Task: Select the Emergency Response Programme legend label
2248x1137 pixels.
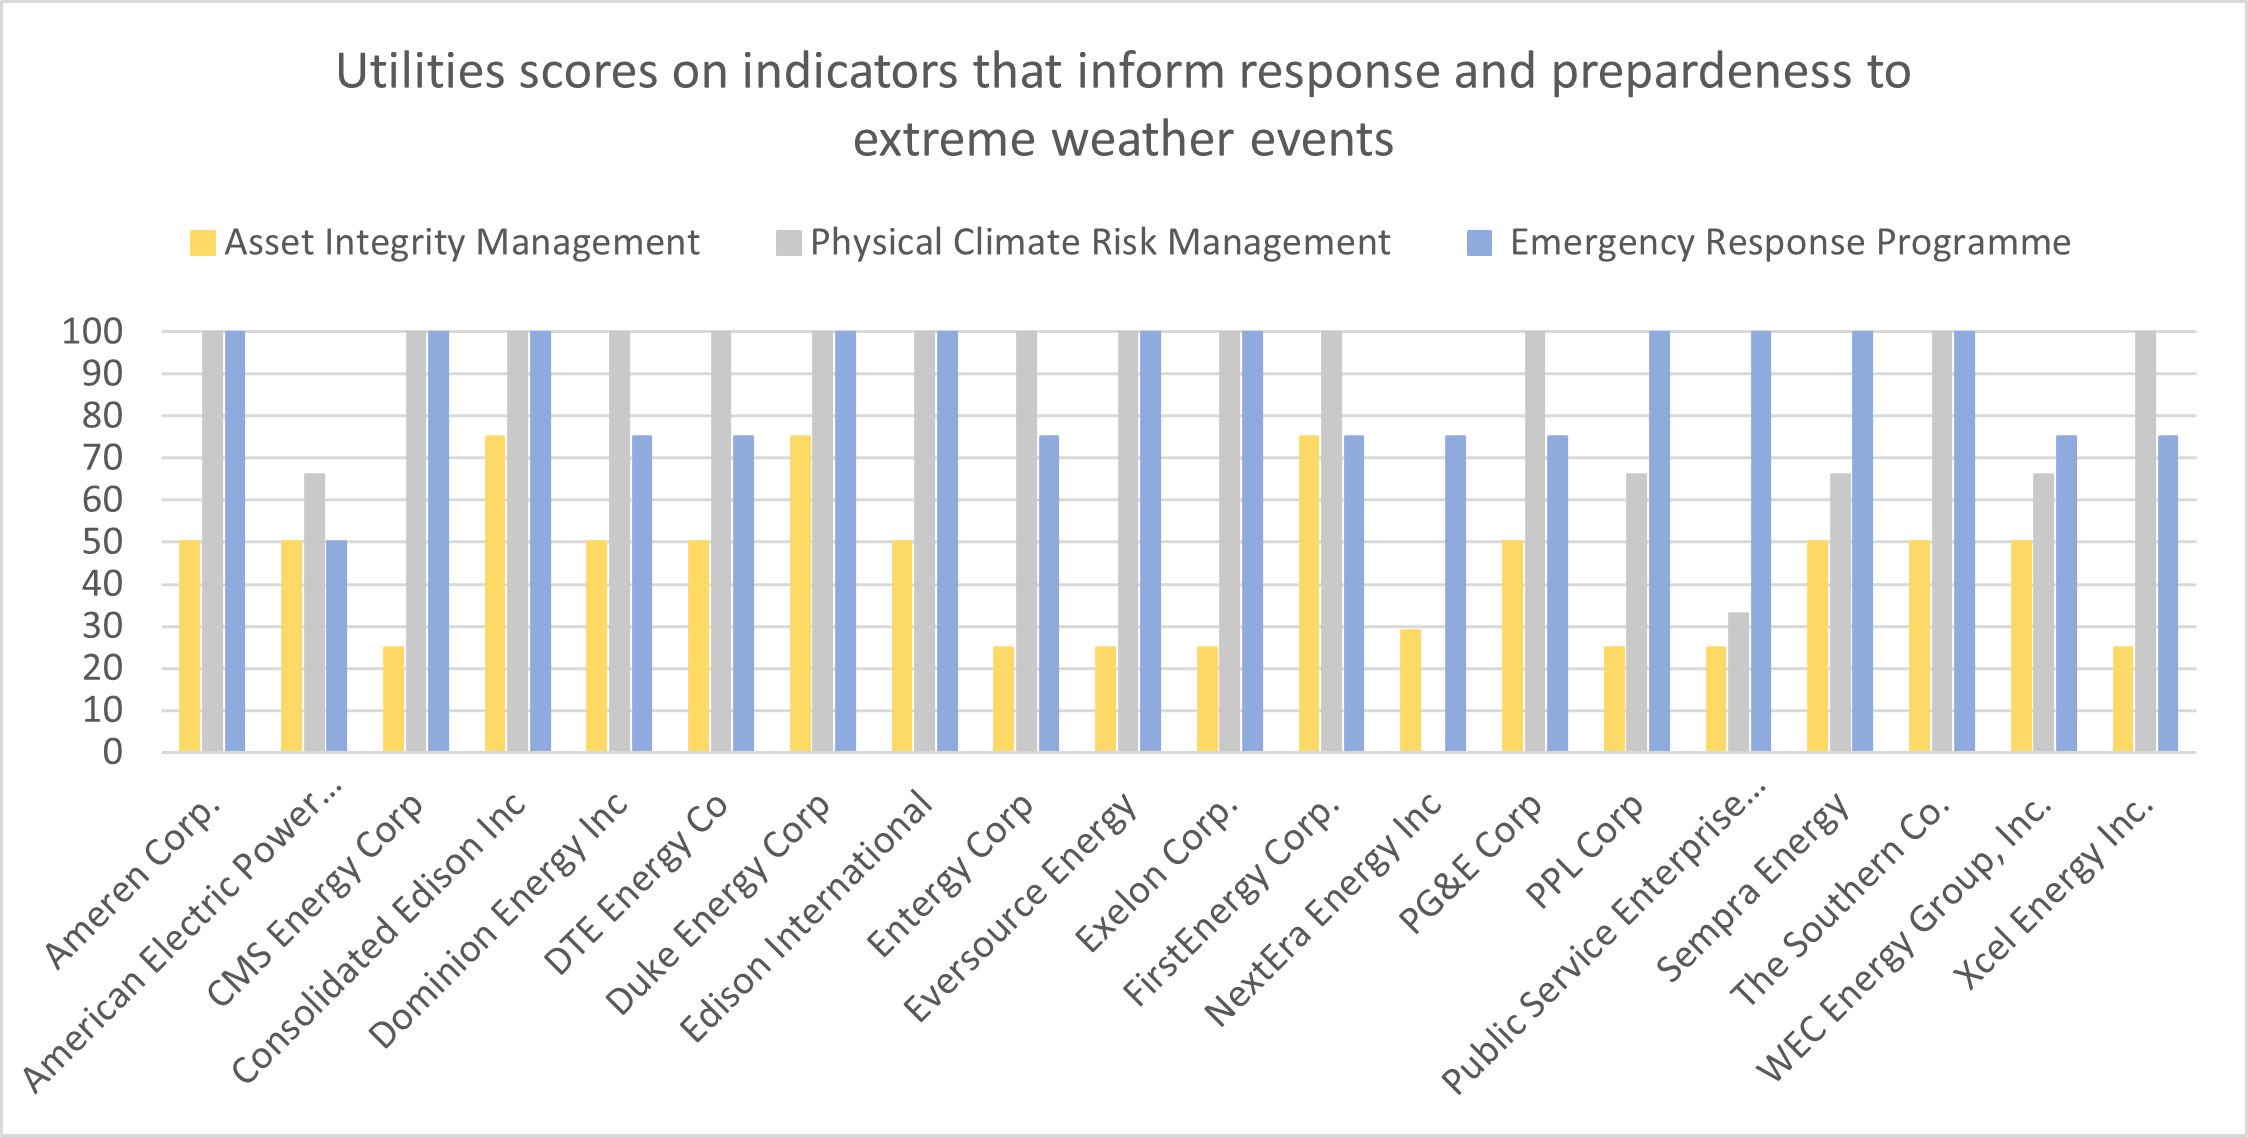Action: coord(1790,243)
